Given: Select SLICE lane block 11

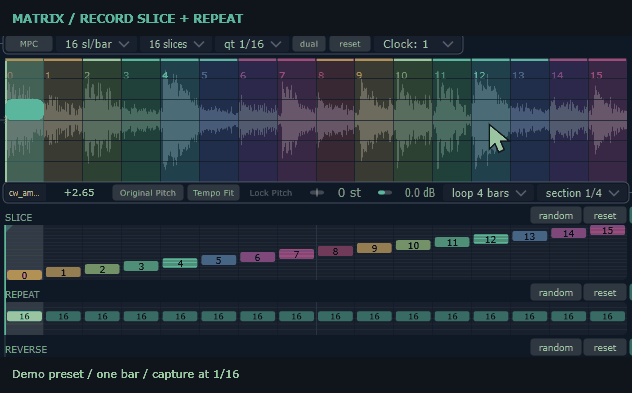Looking at the screenshot, I should [x=452, y=242].
